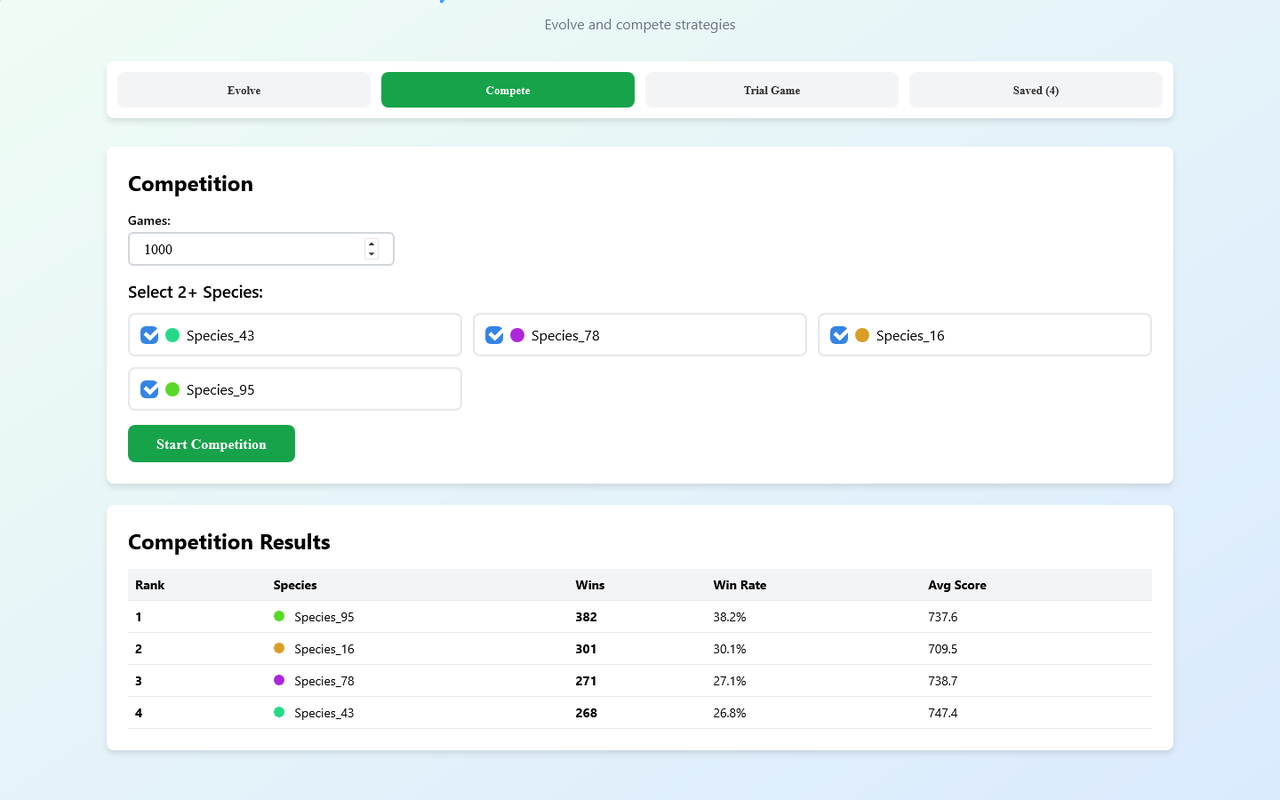Click the Rank column header
Viewport: 1280px width, 800px height.
coord(150,585)
